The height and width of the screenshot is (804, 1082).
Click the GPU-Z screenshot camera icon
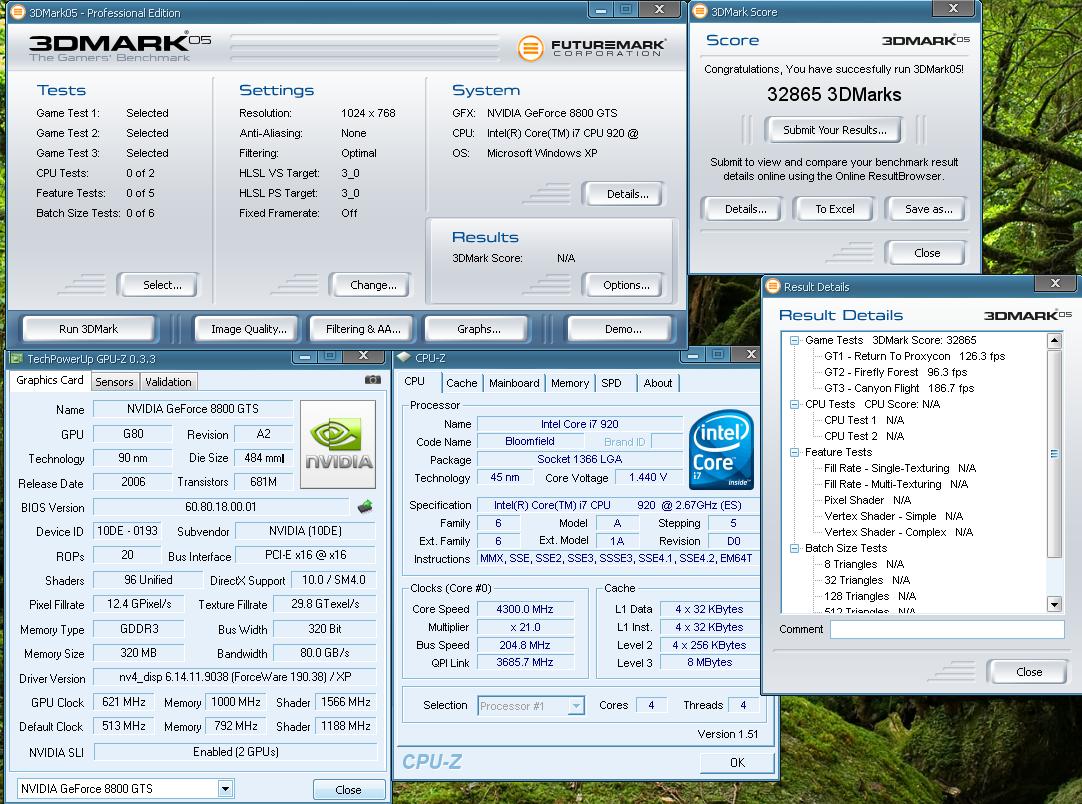tap(373, 380)
